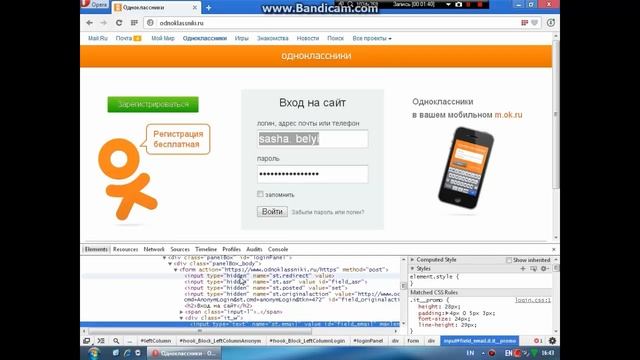This screenshot has width=640, height=360.
Task: Enable the Show inherited checkbox
Action: coord(509,260)
